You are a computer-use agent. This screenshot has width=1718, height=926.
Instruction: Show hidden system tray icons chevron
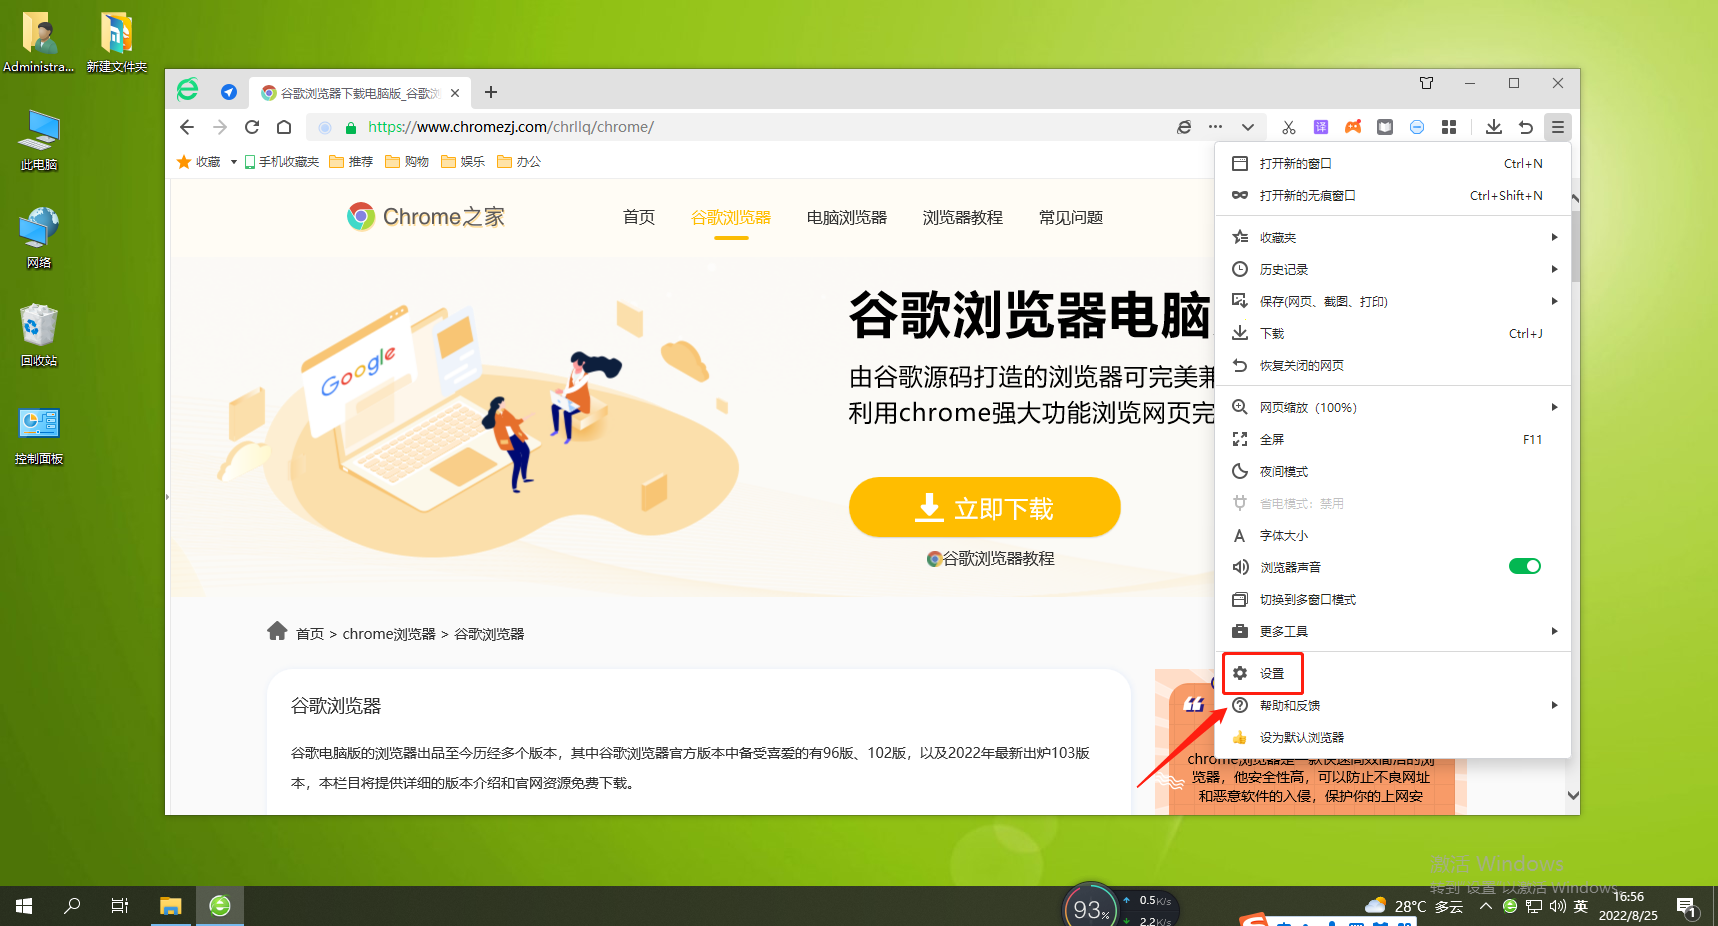[x=1486, y=906]
